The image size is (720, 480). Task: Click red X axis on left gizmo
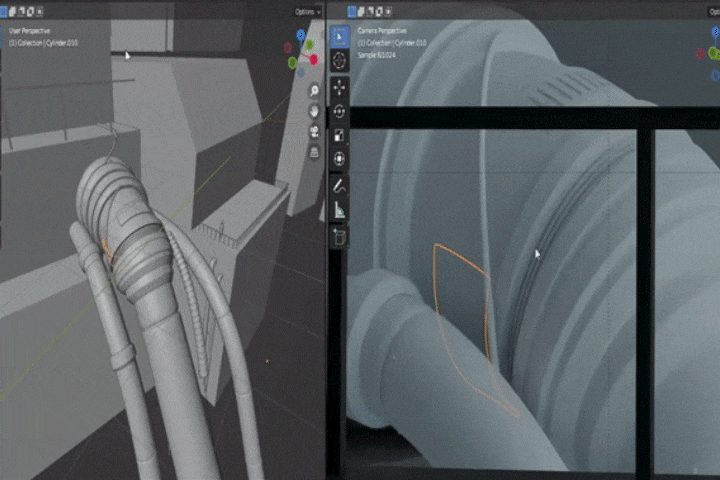tap(313, 60)
